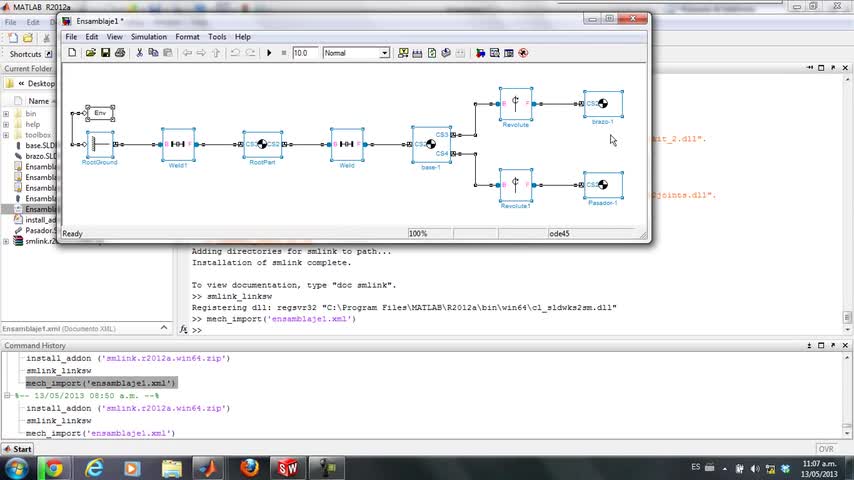854x480 pixels.
Task: Open the File menu in Ensamblaje1 window
Action: click(x=71, y=37)
